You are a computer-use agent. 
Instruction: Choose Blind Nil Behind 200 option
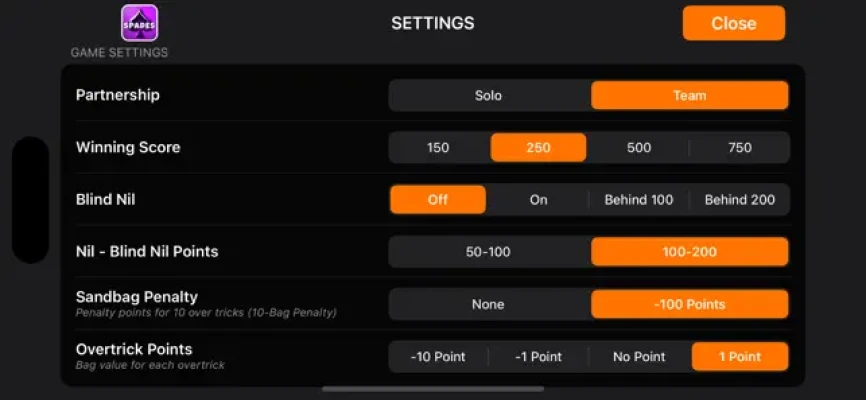click(x=740, y=200)
